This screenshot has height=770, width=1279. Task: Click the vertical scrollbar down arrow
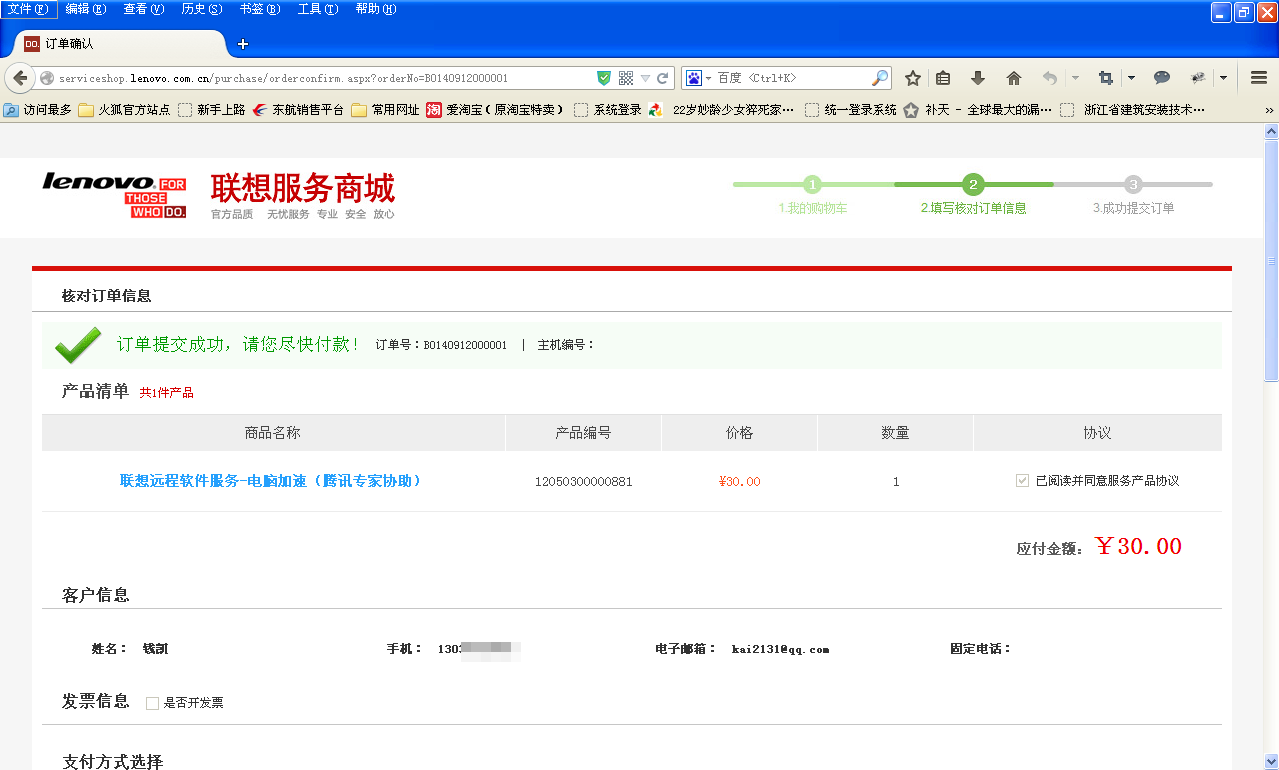tap(1271, 761)
